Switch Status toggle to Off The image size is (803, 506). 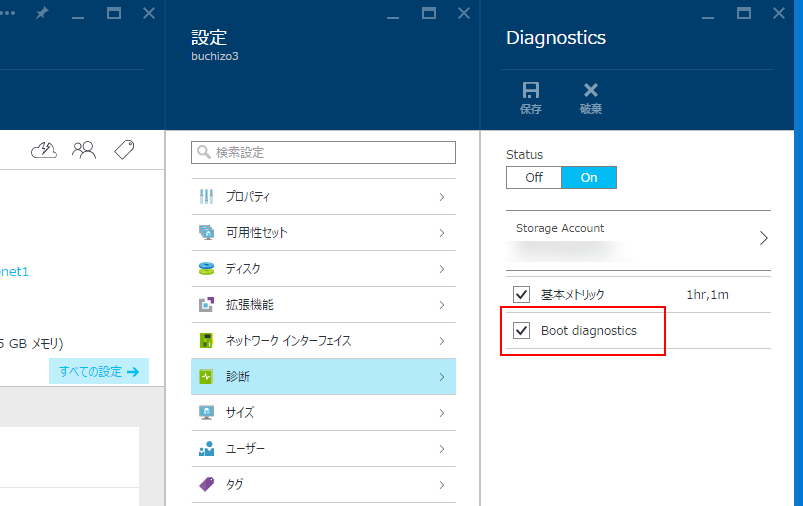tap(534, 177)
